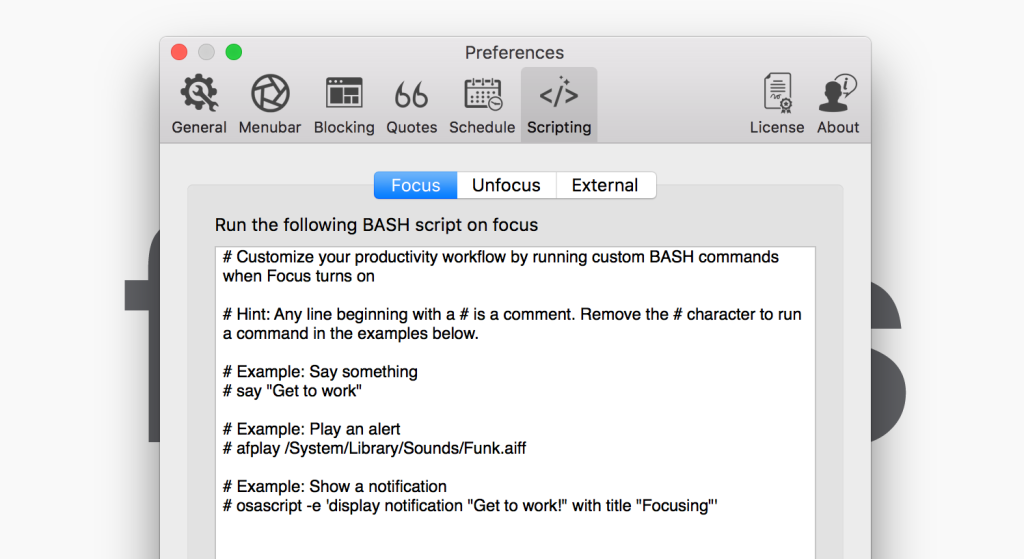Open the About info icon
The width and height of the screenshot is (1024, 559).
838,93
